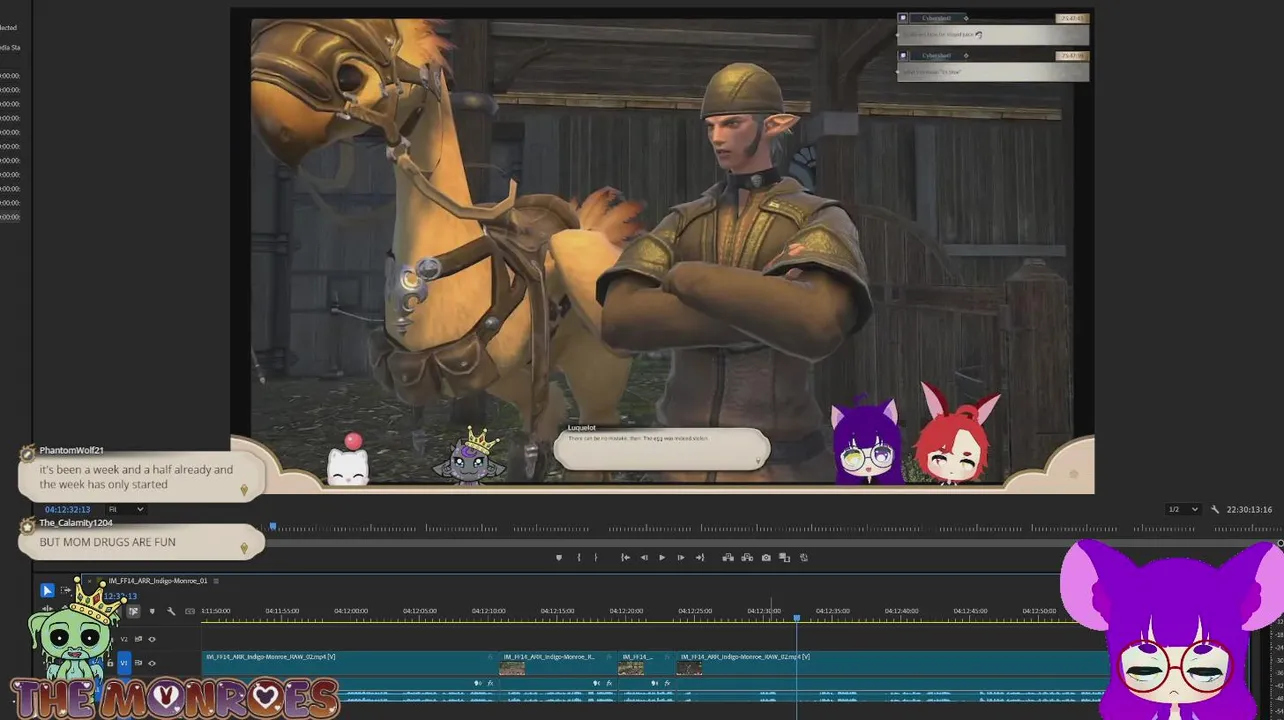Step forward one frame

681,558
